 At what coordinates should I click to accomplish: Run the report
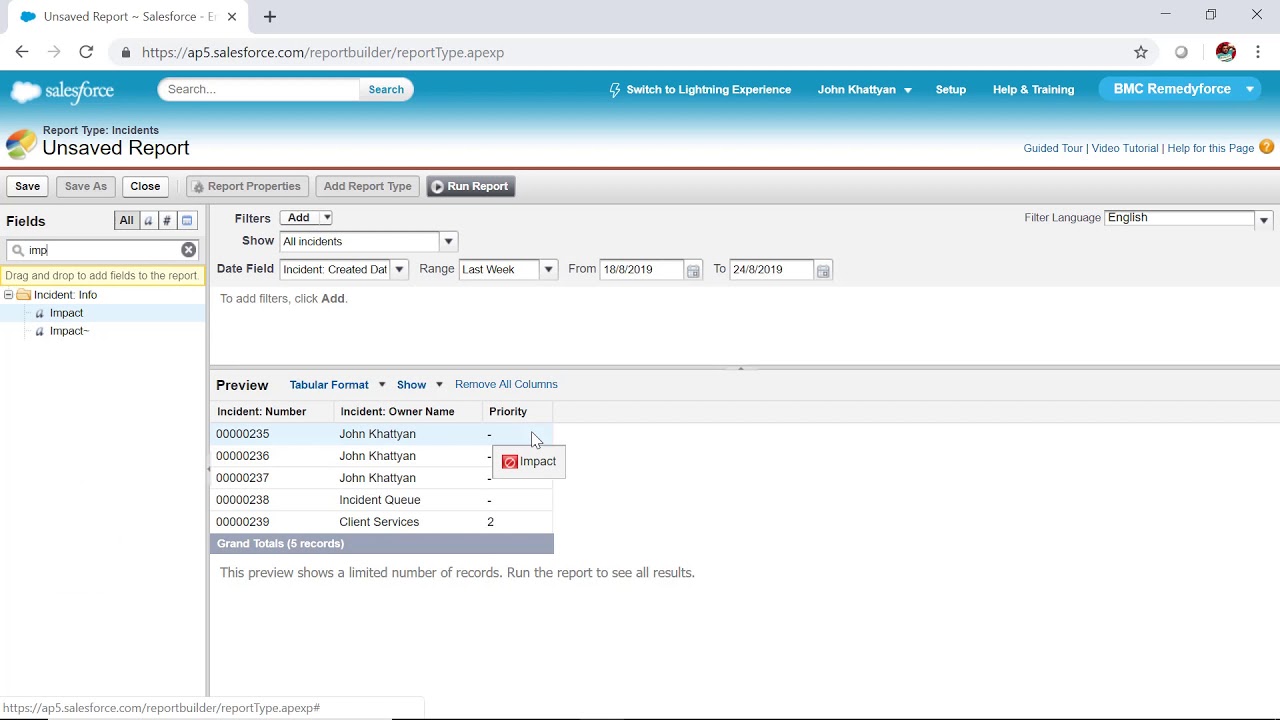[470, 186]
